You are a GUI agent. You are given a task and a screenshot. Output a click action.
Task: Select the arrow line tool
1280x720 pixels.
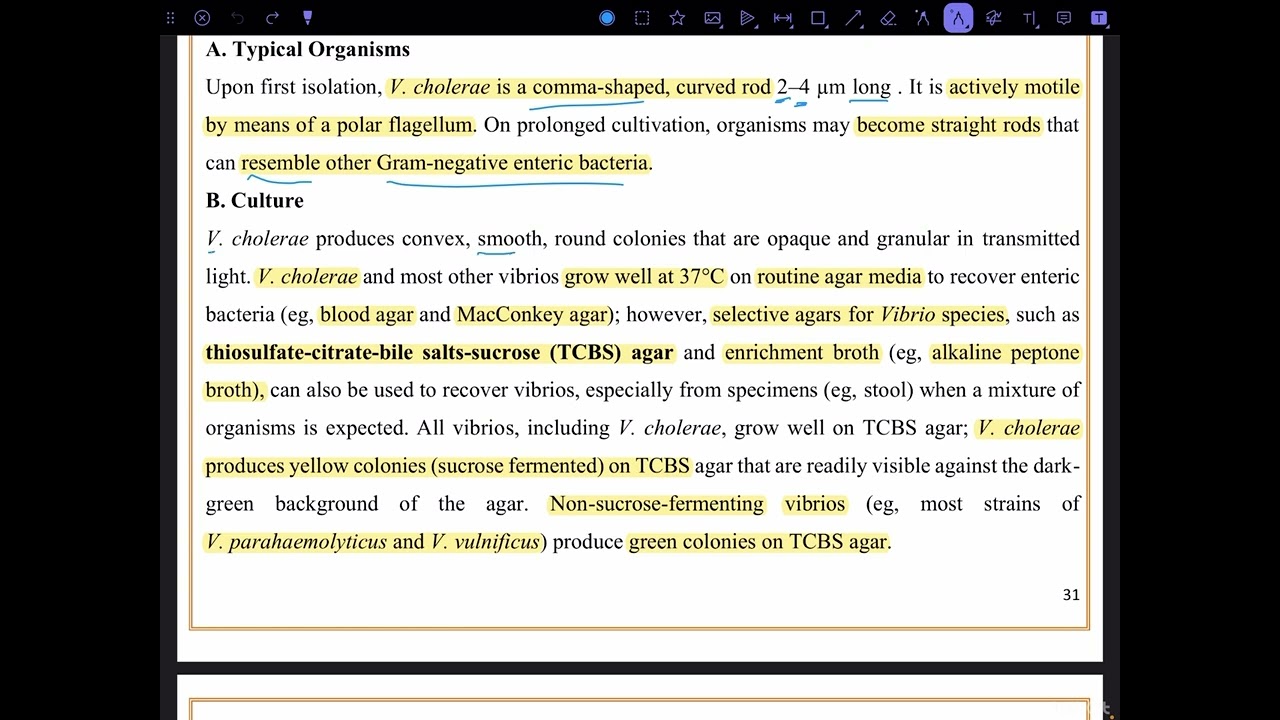coord(853,18)
